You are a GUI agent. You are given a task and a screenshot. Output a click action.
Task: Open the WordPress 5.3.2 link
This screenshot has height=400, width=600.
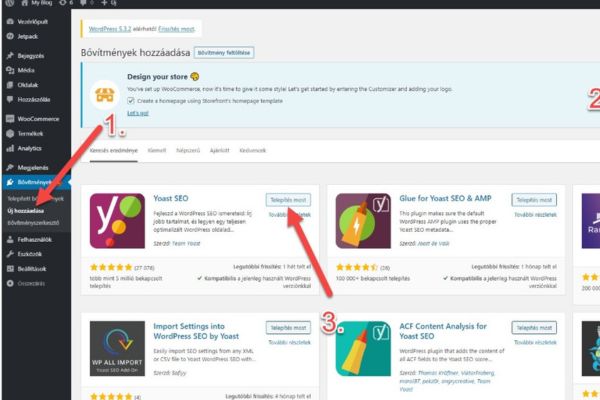[110, 29]
